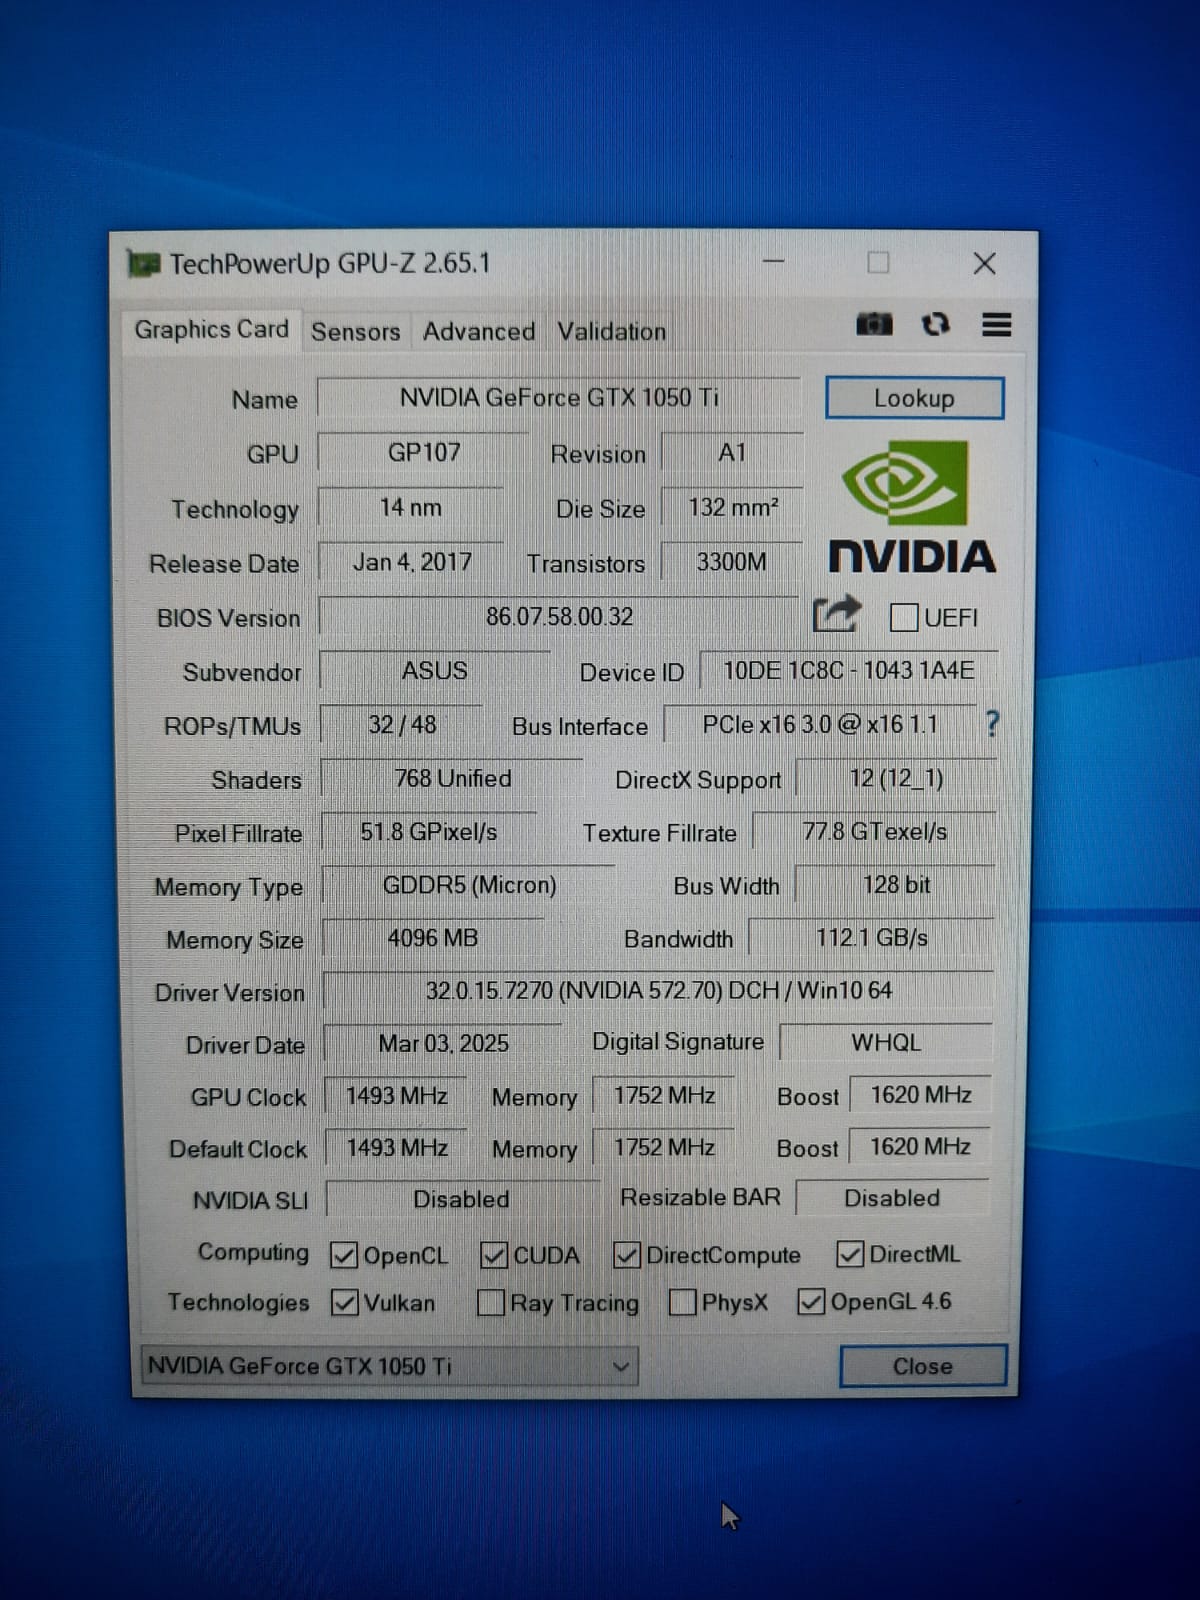
Task: Click the GPU field GP107
Action: pos(424,452)
